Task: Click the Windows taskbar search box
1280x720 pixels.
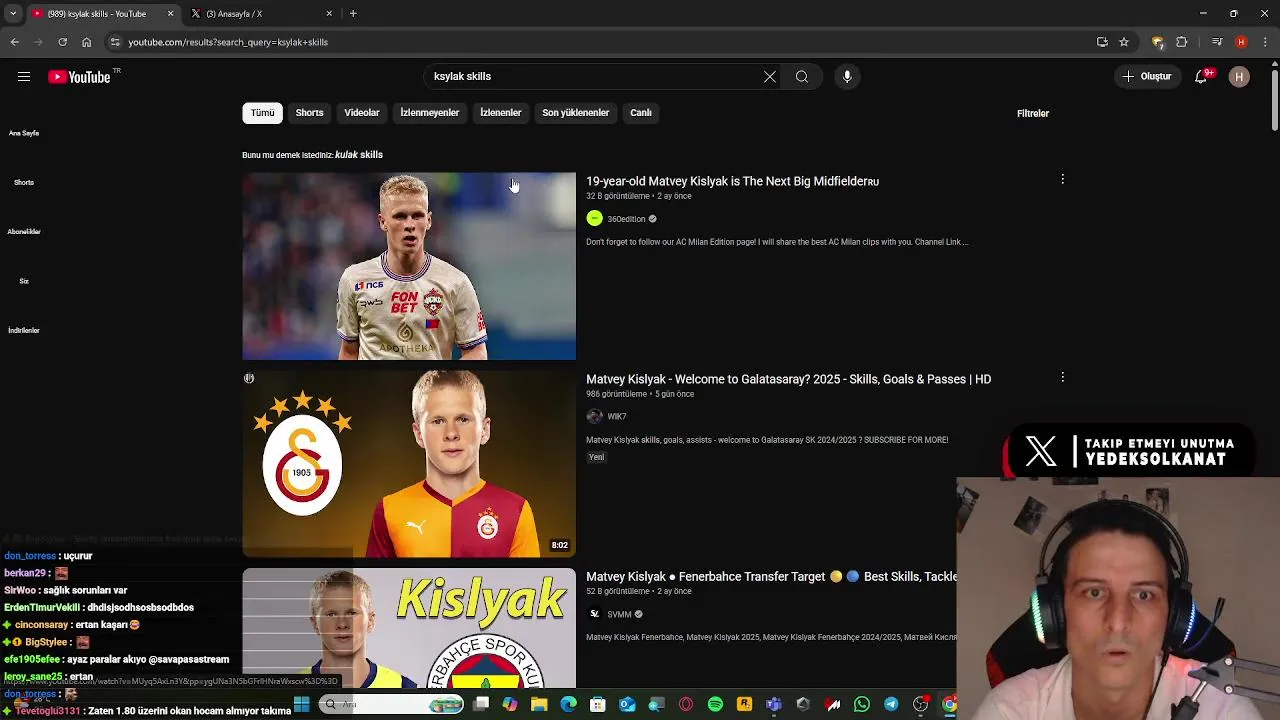Action: [x=390, y=705]
